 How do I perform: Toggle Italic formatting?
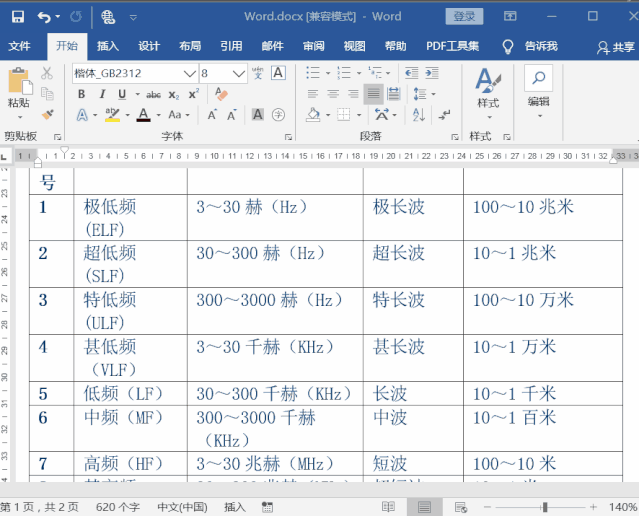pos(102,94)
